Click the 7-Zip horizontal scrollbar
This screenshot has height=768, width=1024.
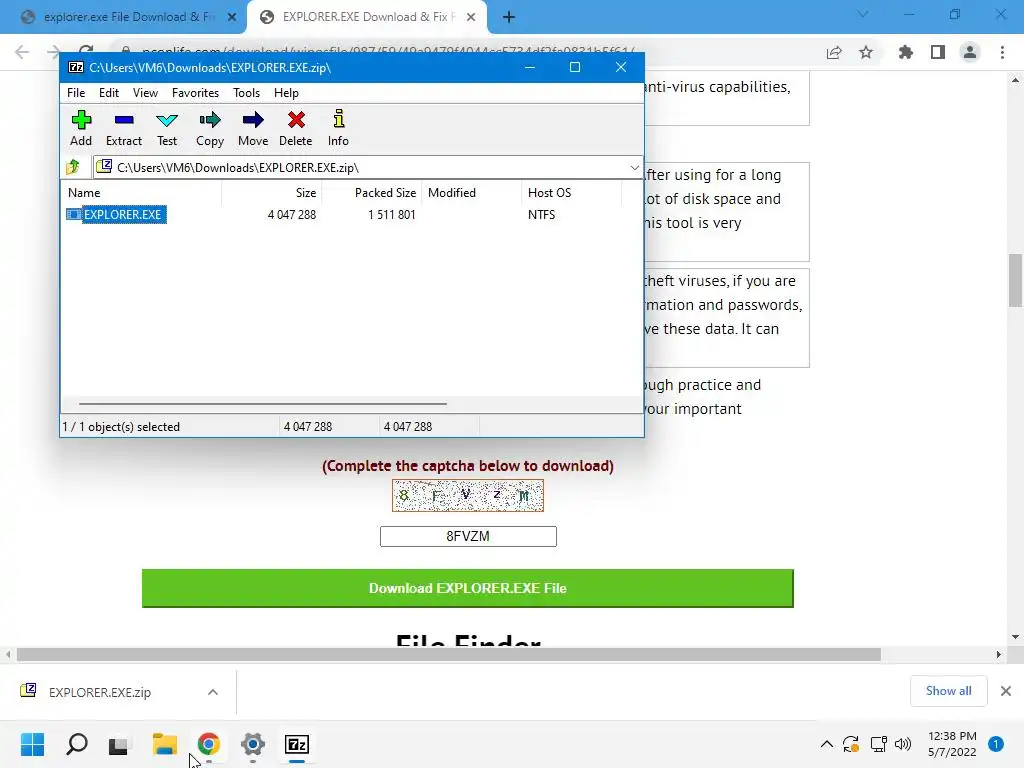(263, 404)
